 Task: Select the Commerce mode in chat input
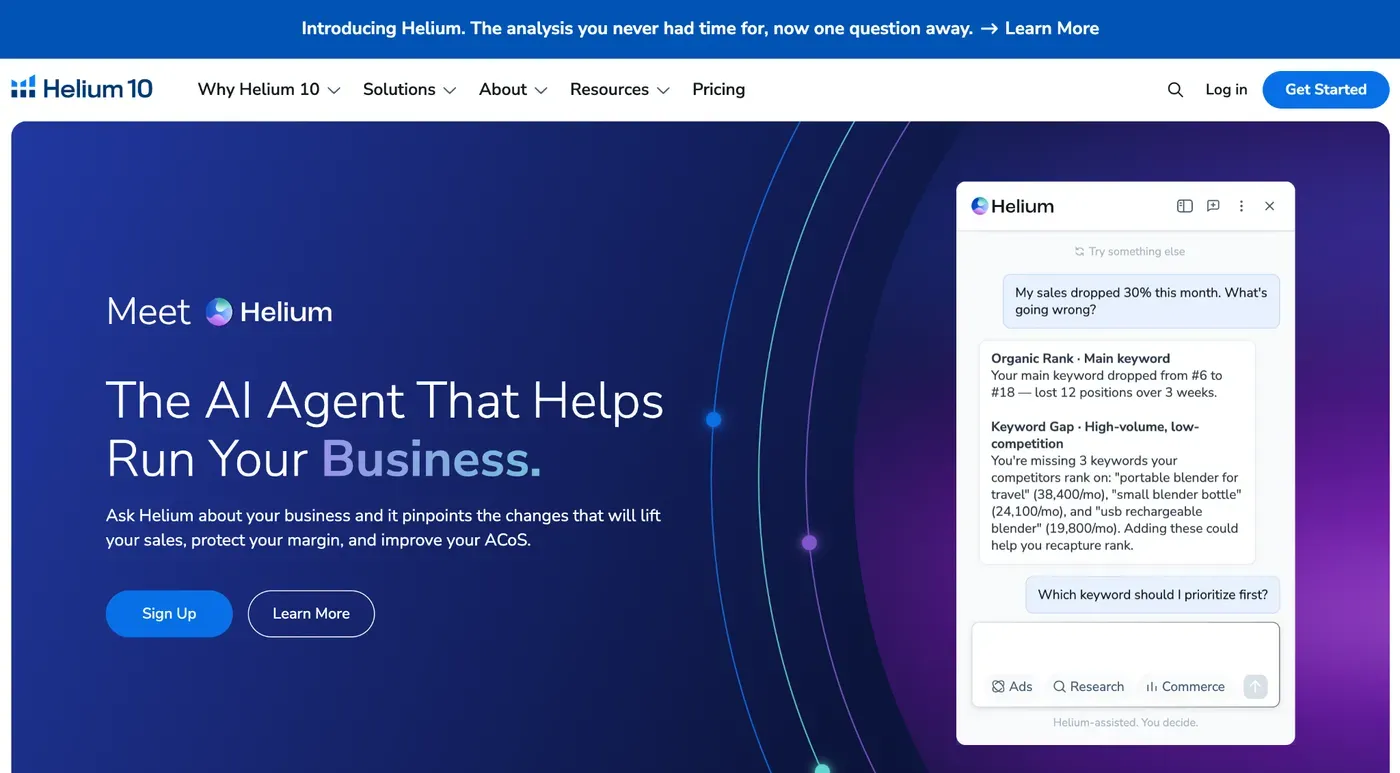(1185, 687)
